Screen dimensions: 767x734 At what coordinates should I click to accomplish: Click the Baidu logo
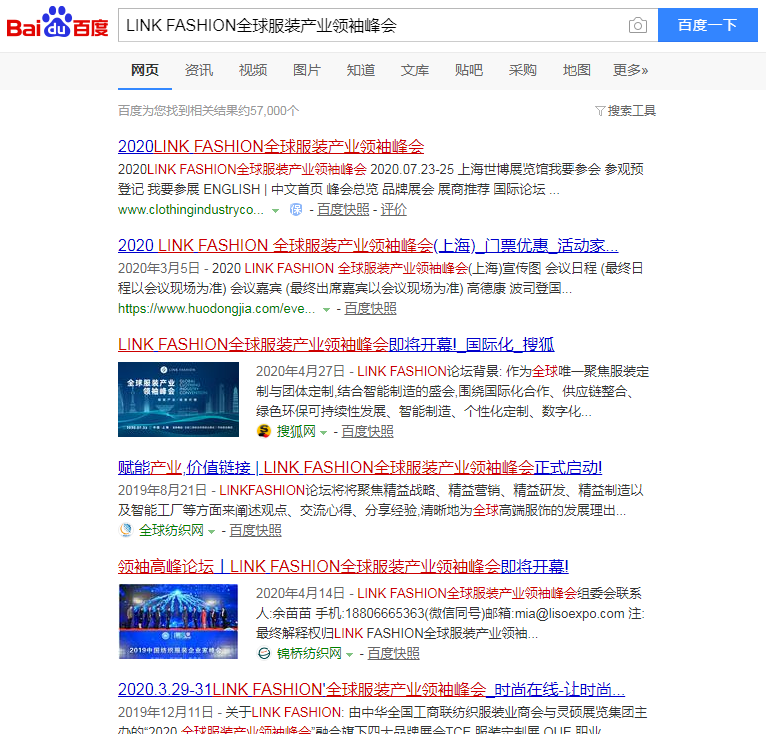tap(57, 23)
